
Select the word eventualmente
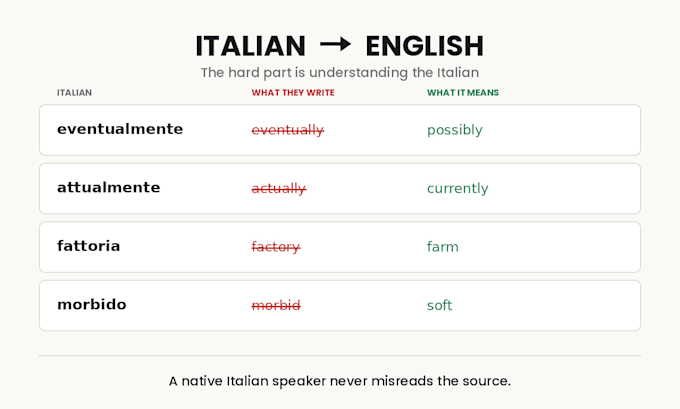[x=120, y=129]
